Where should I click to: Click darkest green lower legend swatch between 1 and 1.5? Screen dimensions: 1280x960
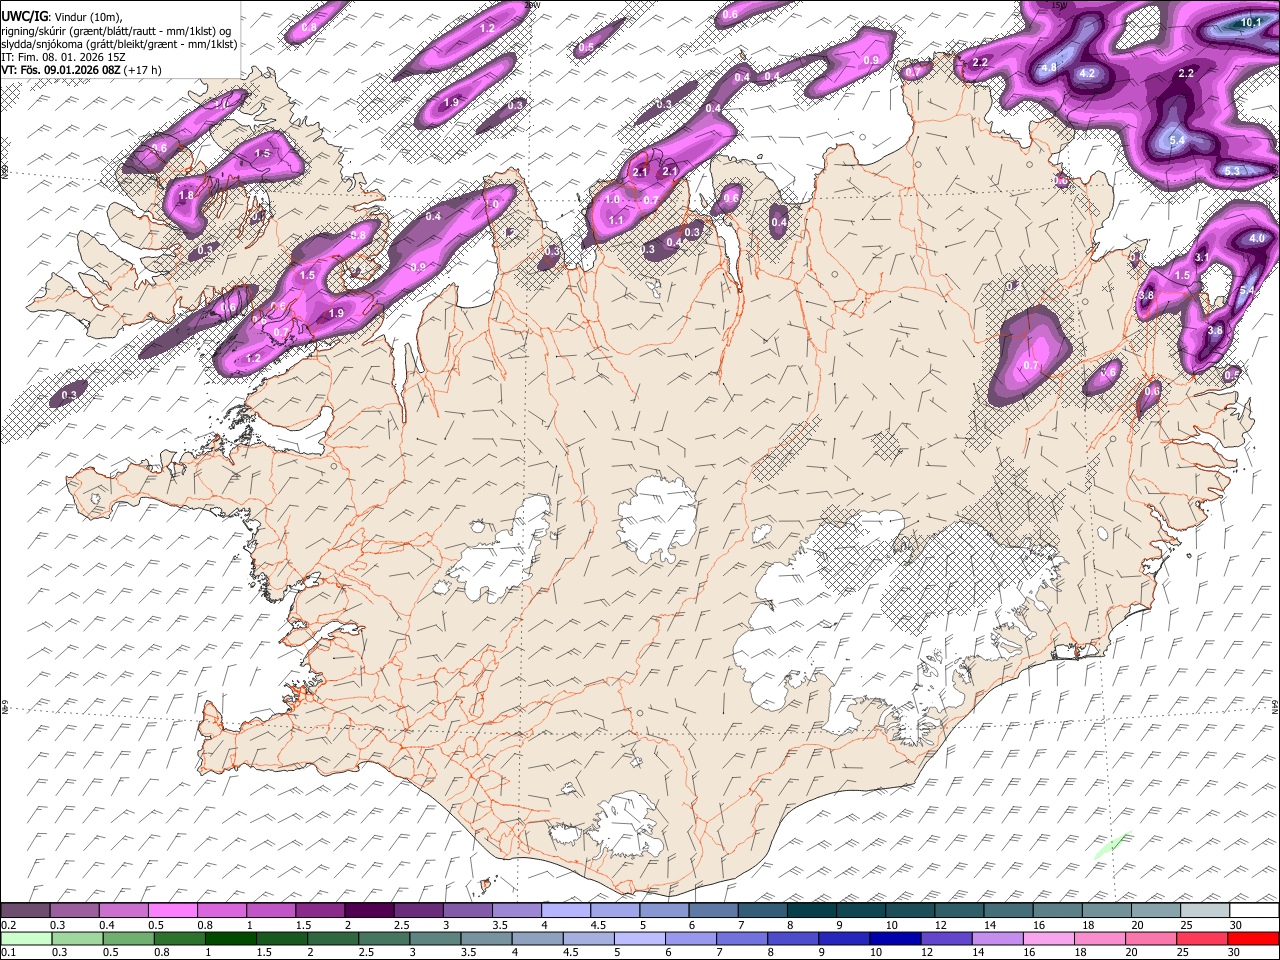230,938
